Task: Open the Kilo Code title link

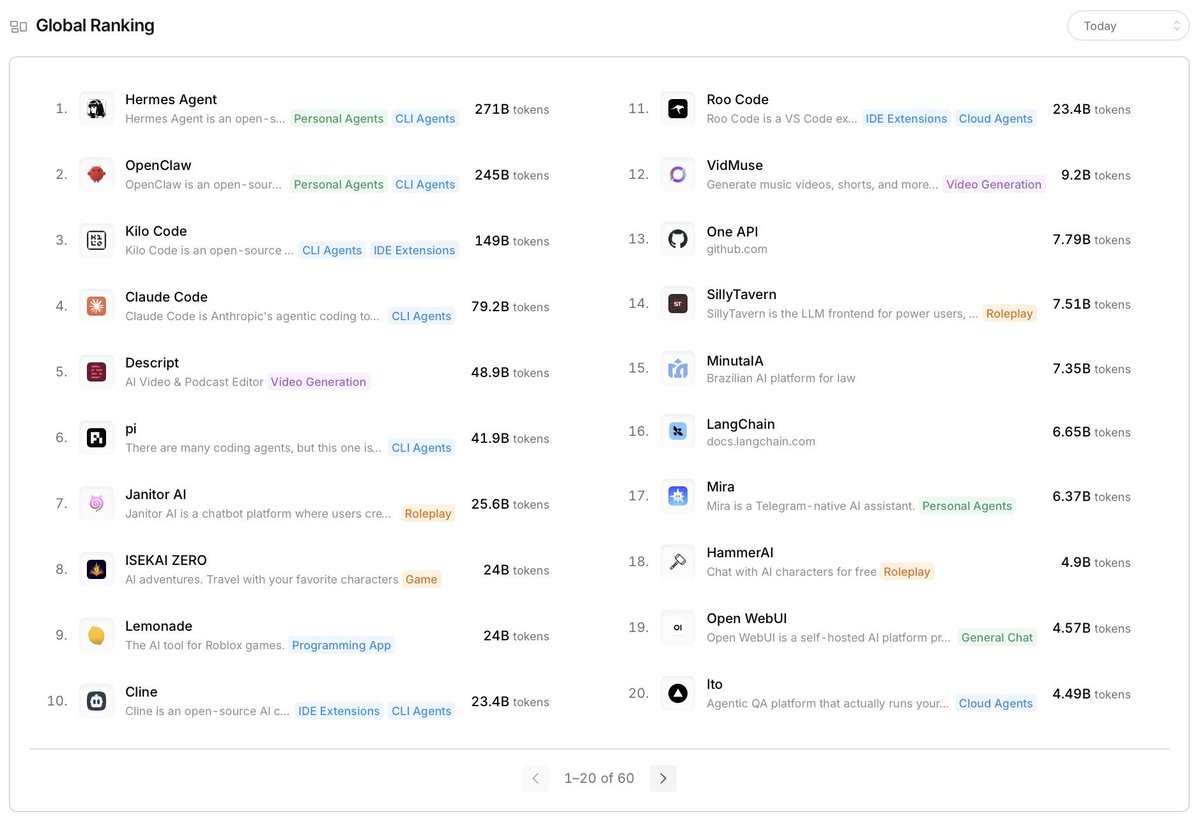Action: tap(156, 231)
